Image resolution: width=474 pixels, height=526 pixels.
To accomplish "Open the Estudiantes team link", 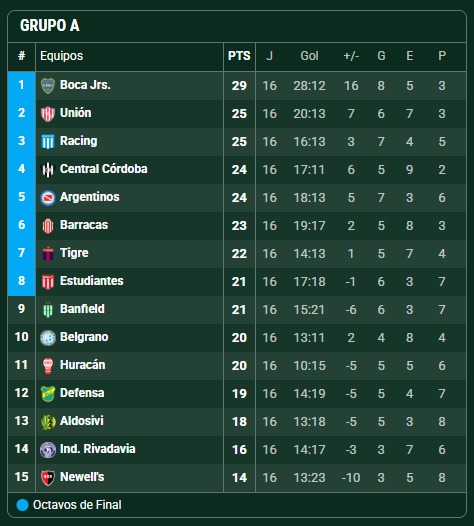I will [x=92, y=281].
